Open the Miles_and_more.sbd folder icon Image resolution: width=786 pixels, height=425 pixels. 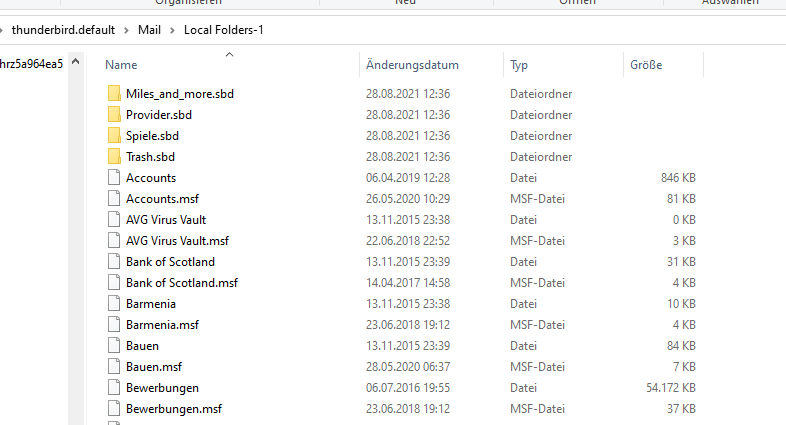(x=114, y=94)
